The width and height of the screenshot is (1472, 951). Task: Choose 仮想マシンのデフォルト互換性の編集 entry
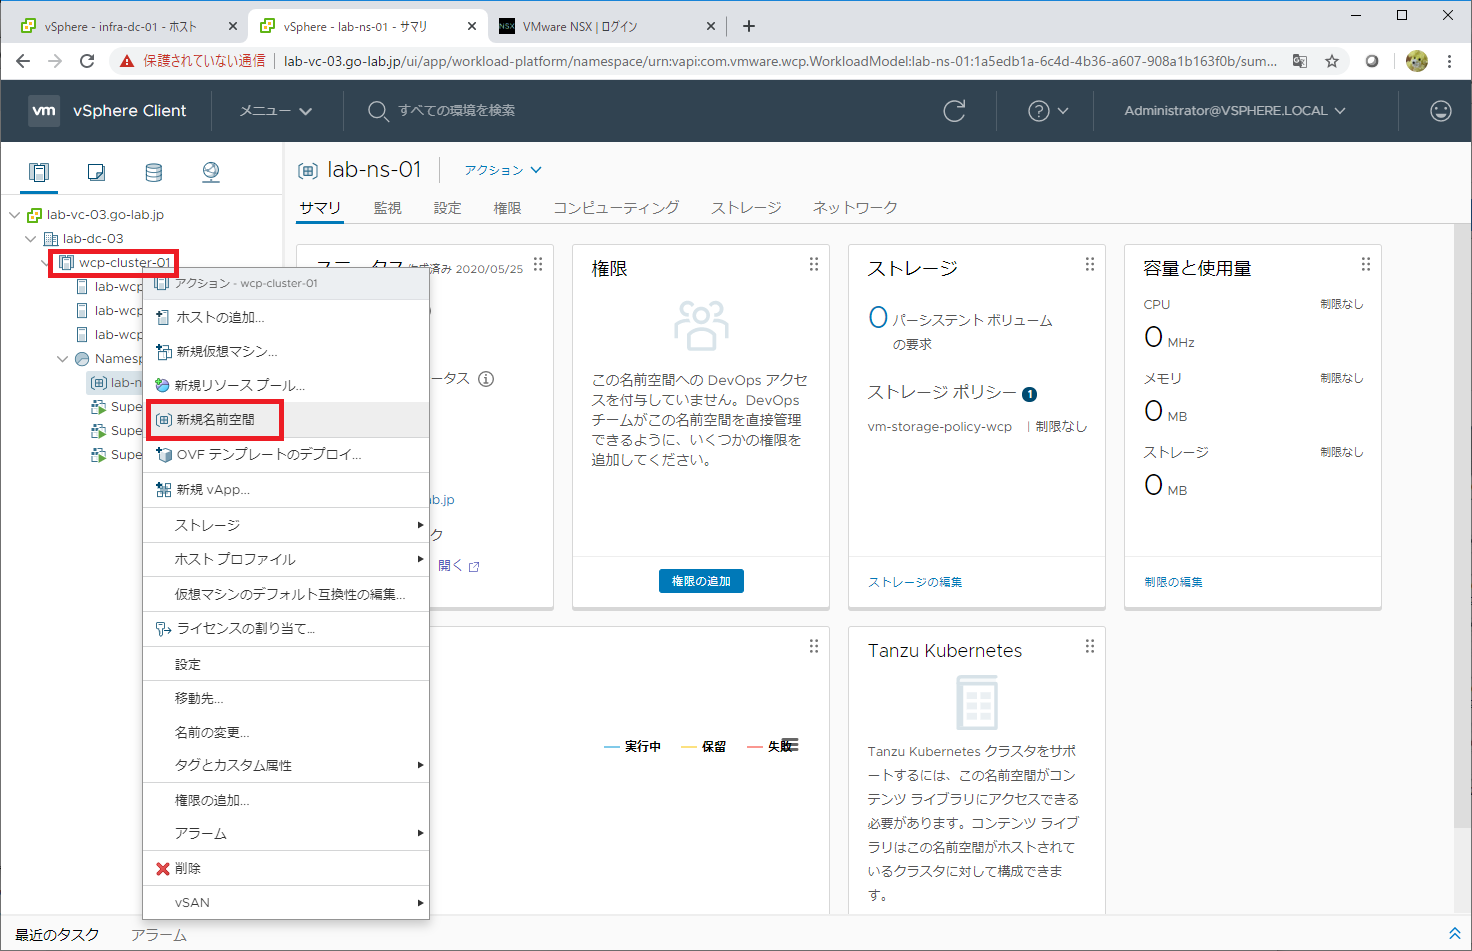[x=286, y=594]
